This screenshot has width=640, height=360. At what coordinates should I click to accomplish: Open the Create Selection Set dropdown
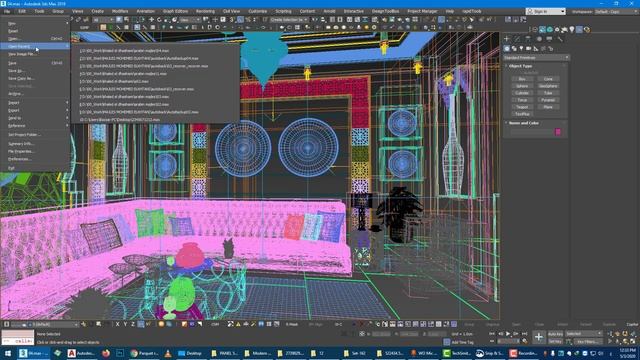point(289,20)
